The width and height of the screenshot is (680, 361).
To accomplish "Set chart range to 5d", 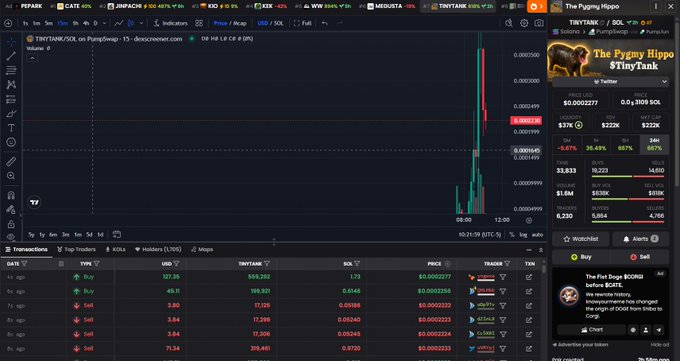I will pos(89,234).
